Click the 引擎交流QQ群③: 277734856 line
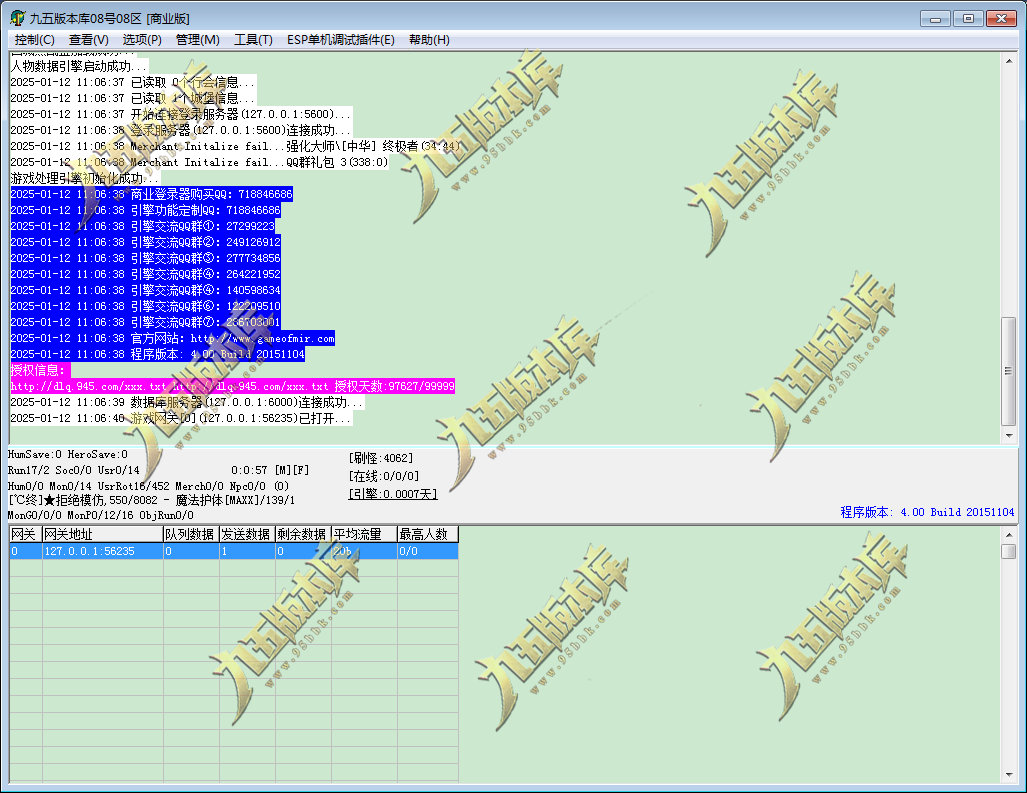This screenshot has width=1027, height=793. [x=146, y=258]
